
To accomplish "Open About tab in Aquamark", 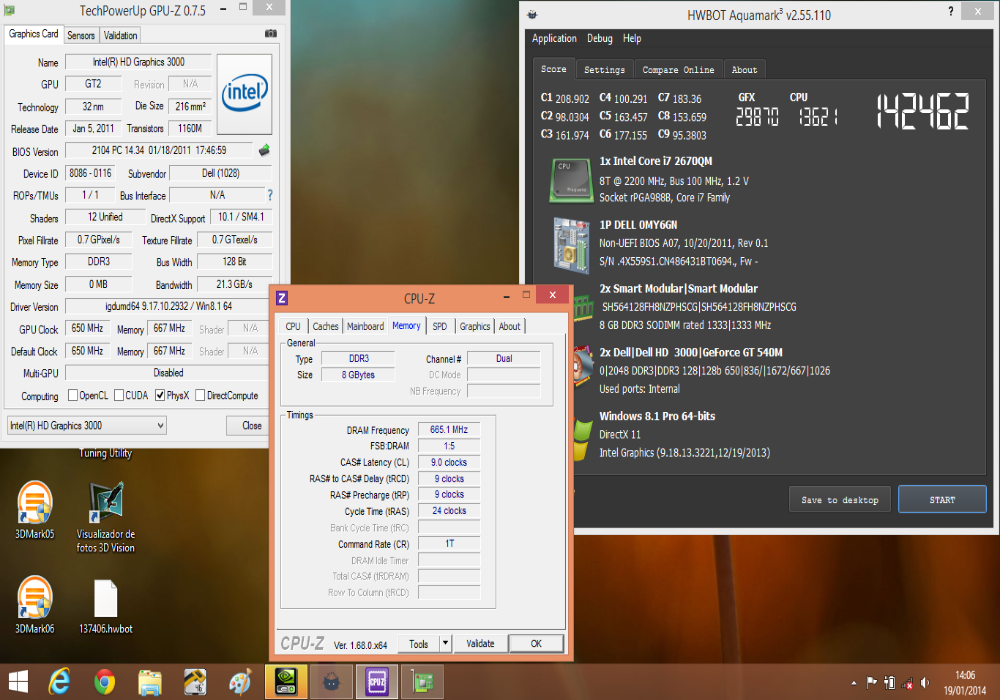I will 744,69.
